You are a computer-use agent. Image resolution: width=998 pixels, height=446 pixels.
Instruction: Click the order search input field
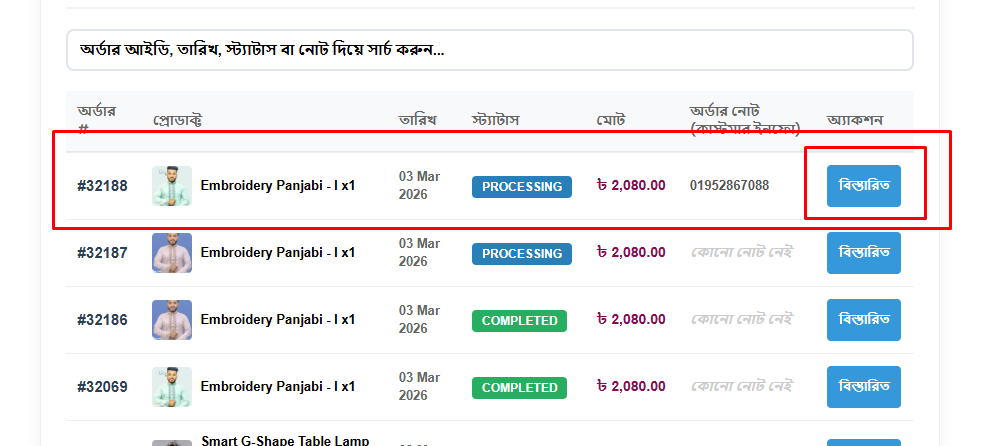point(490,50)
